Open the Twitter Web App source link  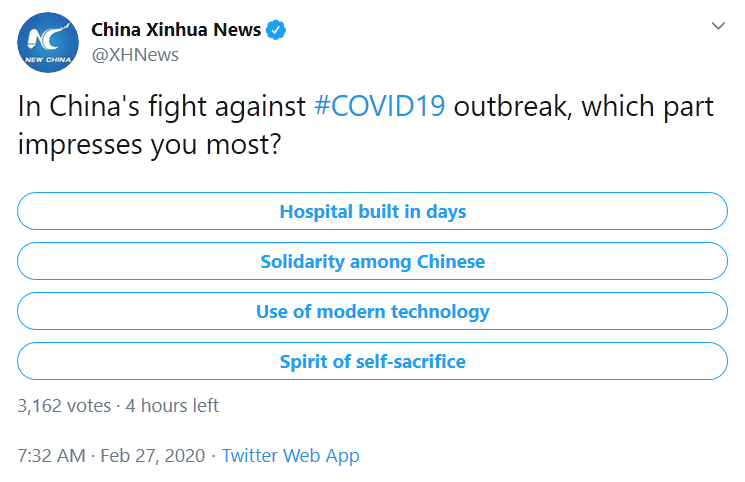290,455
